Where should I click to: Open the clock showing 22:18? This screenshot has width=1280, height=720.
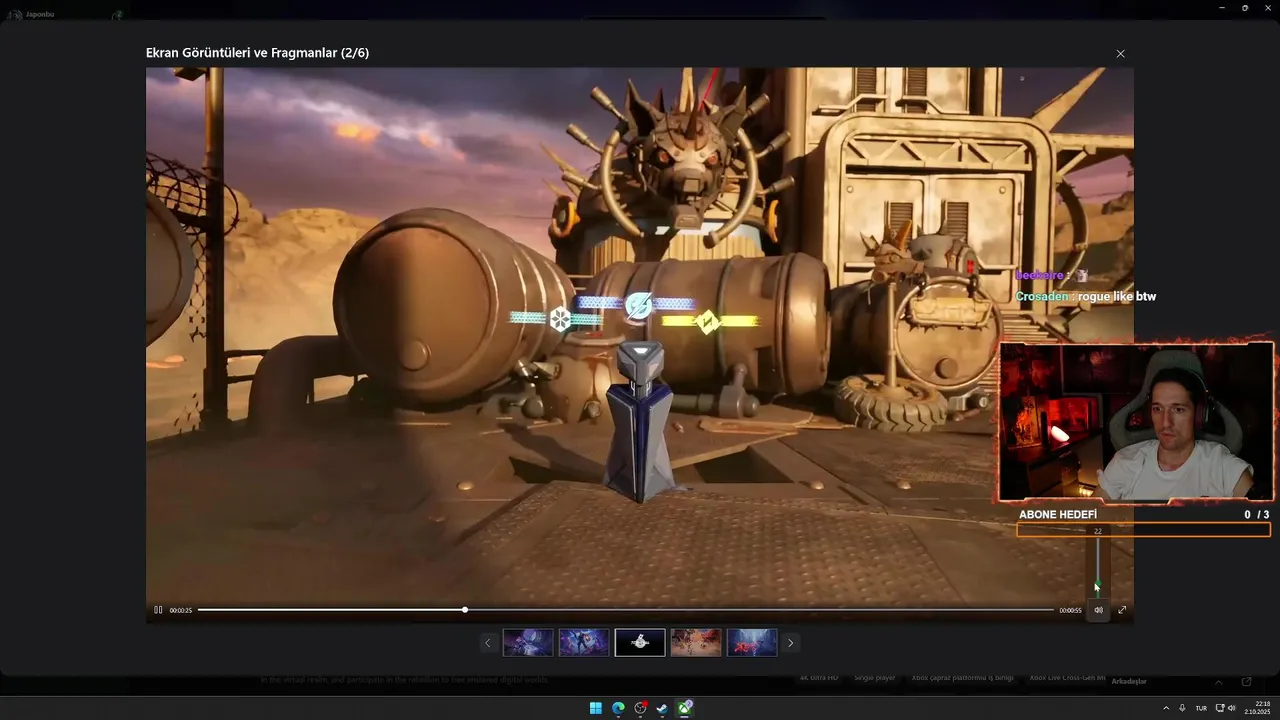(1258, 708)
